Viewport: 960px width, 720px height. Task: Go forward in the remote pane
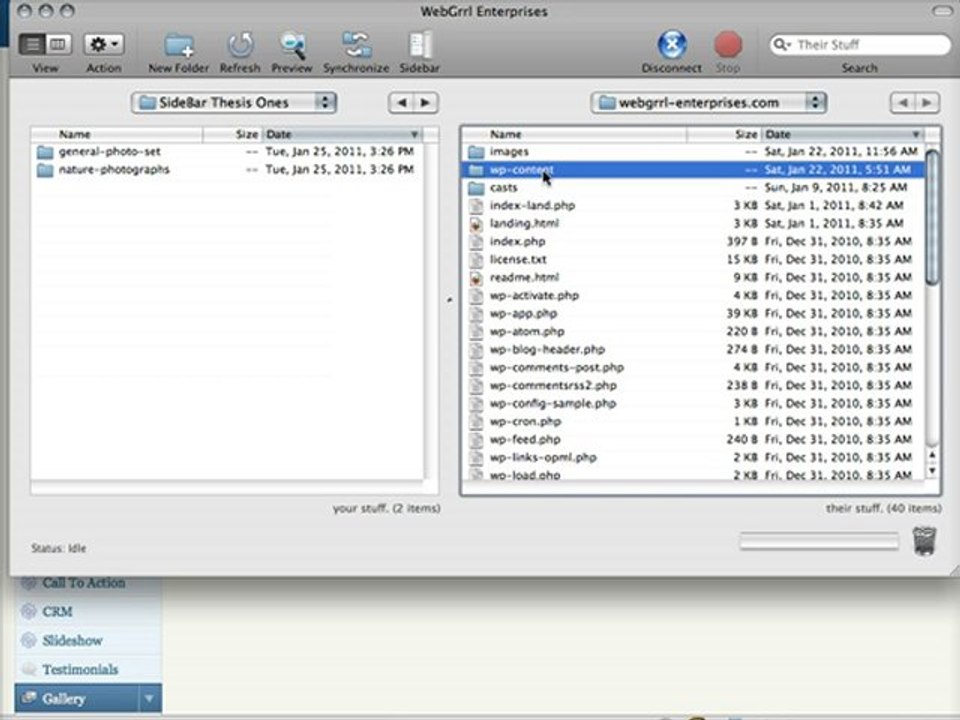click(927, 103)
